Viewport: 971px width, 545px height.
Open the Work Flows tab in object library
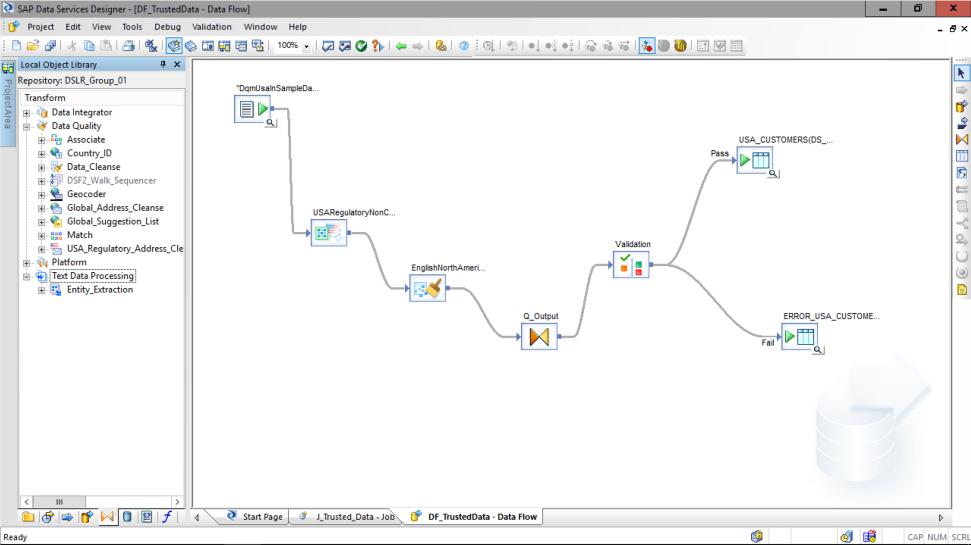pos(67,517)
